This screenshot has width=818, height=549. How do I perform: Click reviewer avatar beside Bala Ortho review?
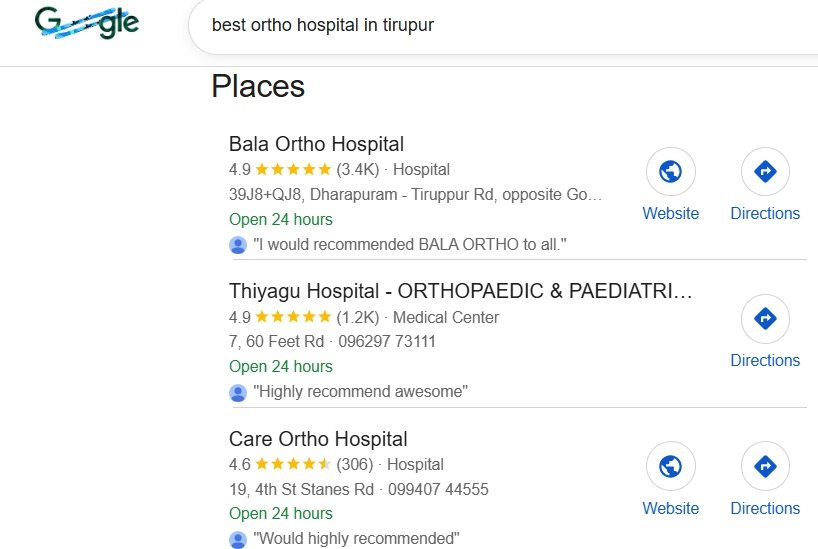238,245
